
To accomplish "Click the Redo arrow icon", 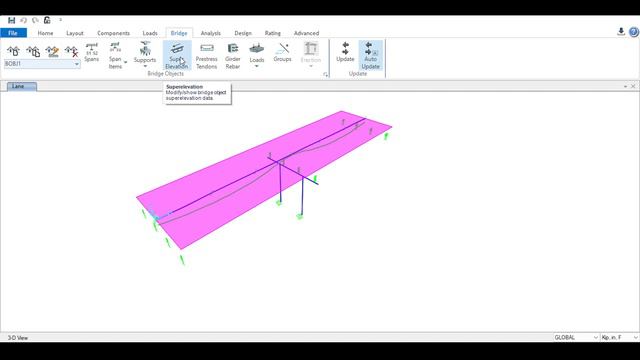I will coord(36,20).
